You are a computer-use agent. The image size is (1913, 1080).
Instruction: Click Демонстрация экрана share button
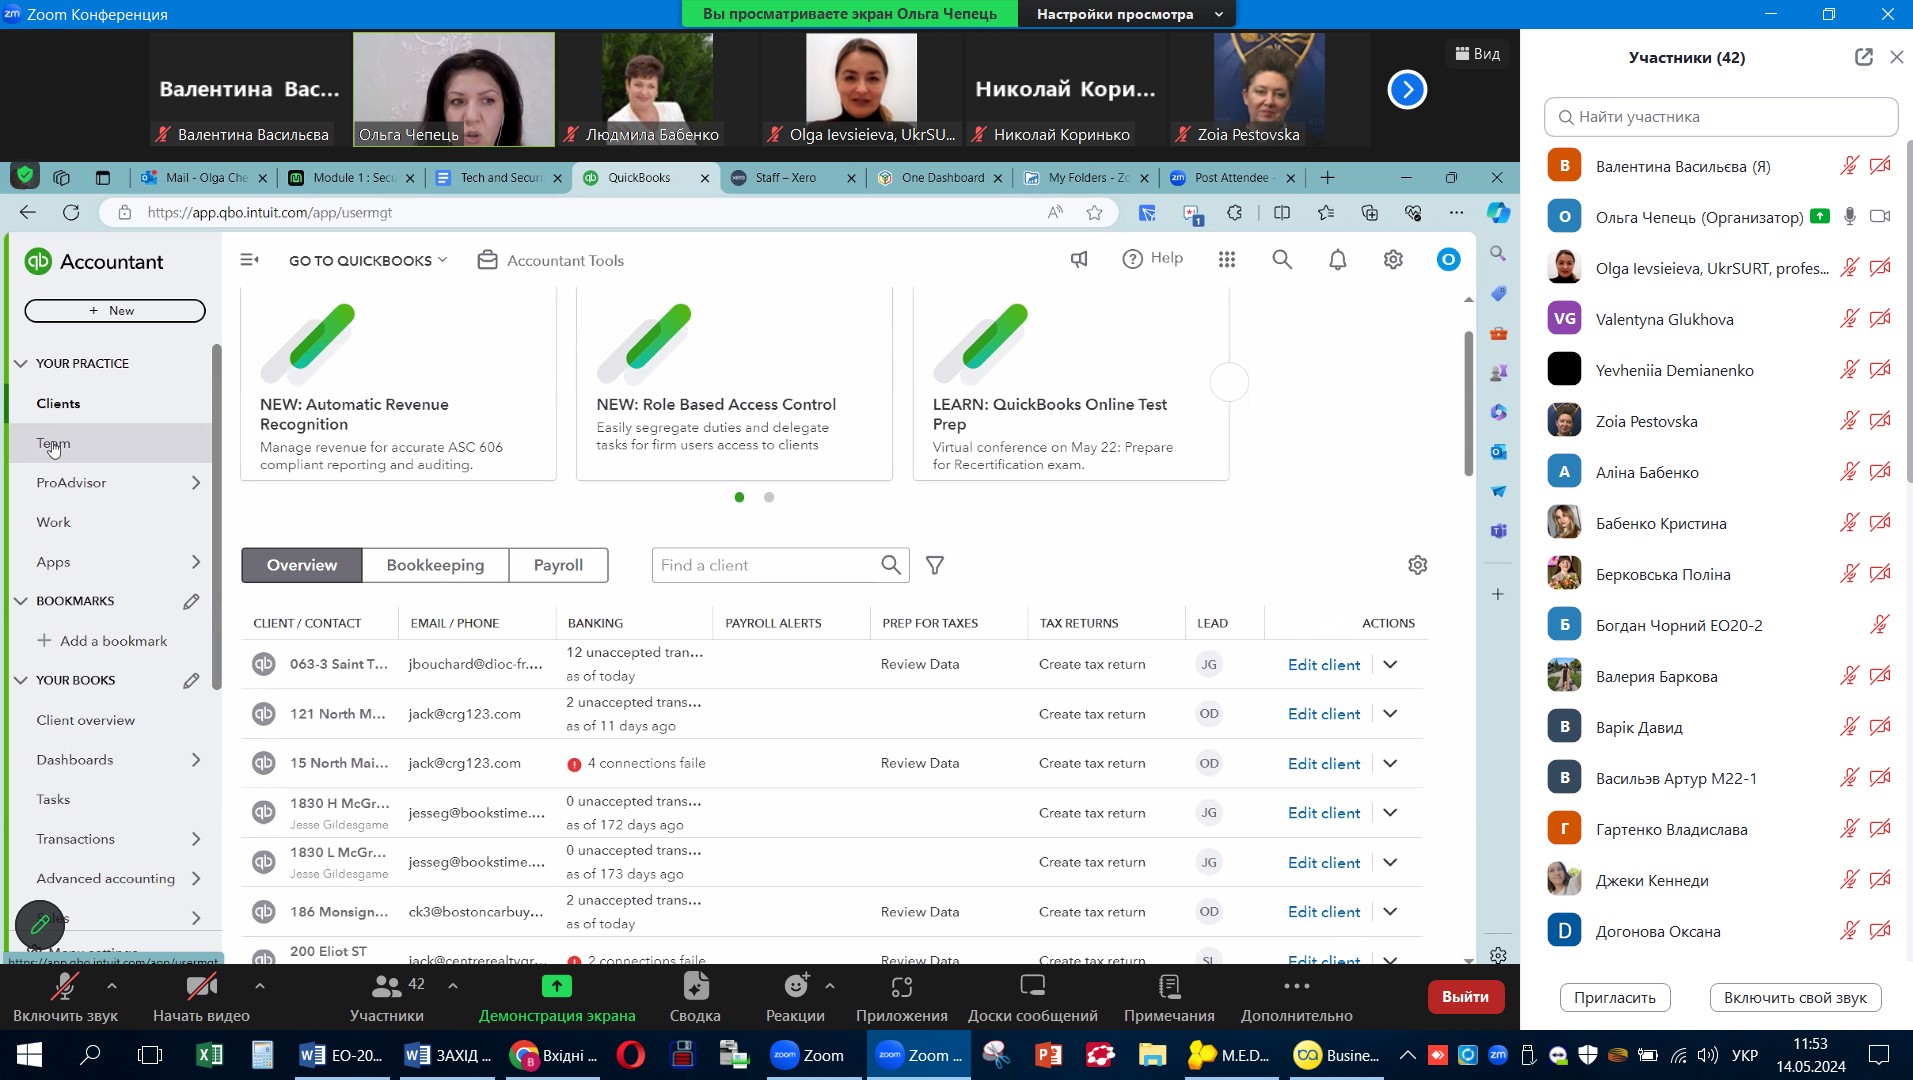557,998
